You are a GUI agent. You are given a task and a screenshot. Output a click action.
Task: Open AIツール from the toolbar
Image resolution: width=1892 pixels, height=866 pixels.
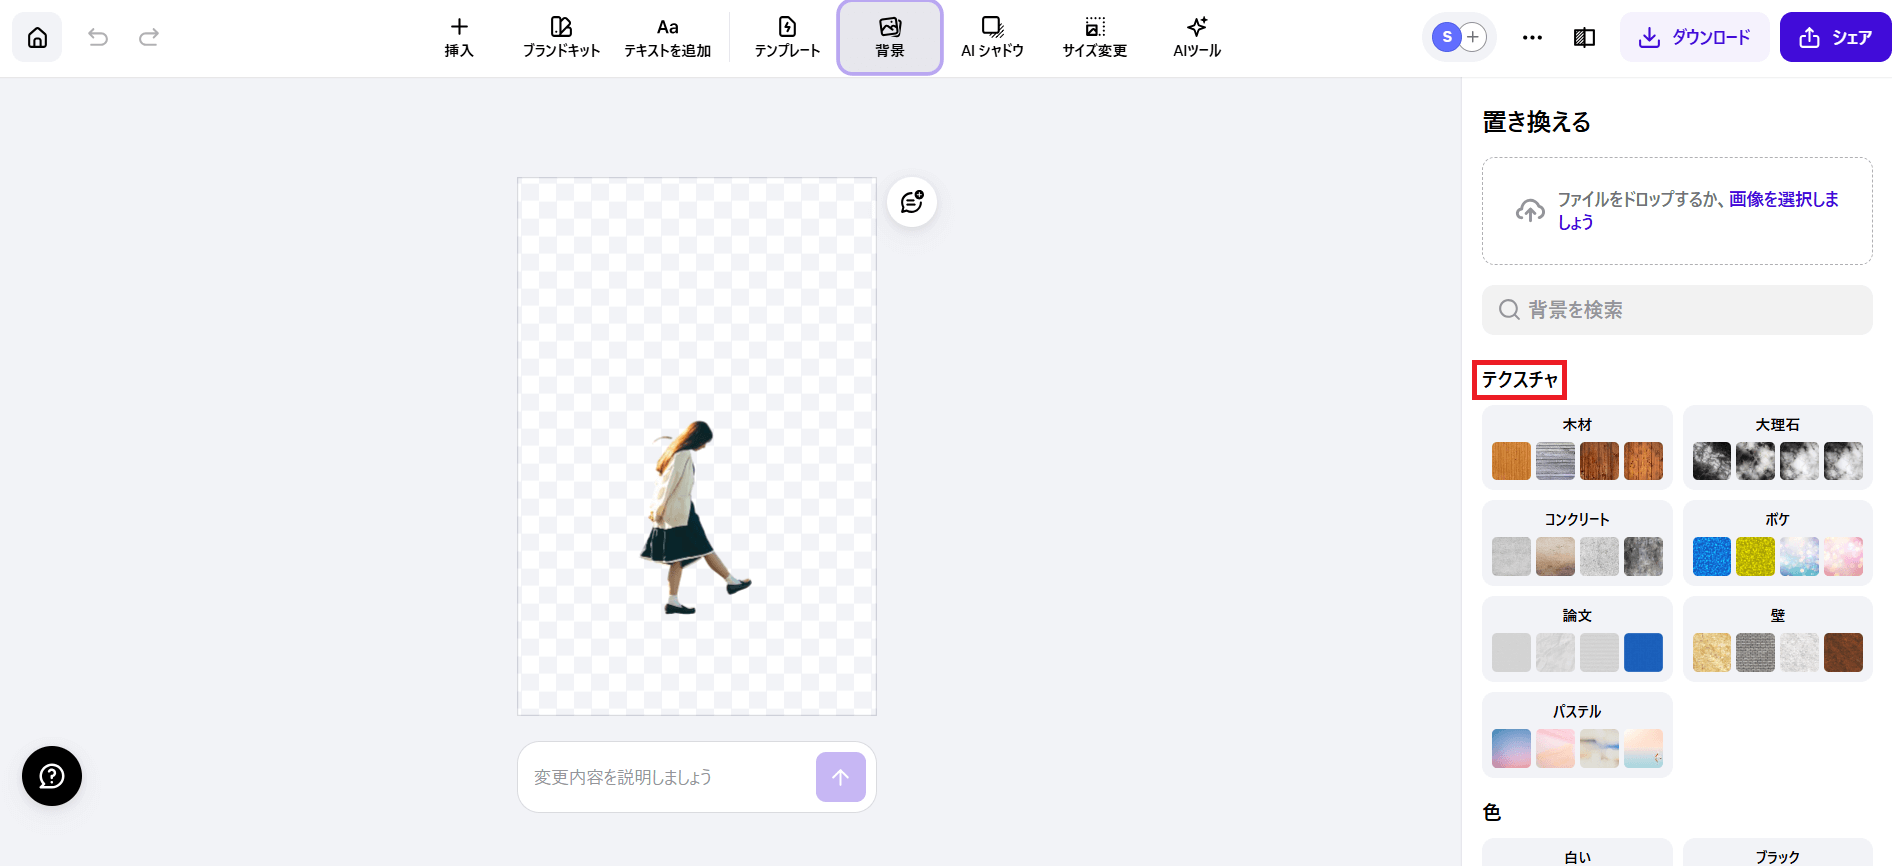[x=1197, y=38]
